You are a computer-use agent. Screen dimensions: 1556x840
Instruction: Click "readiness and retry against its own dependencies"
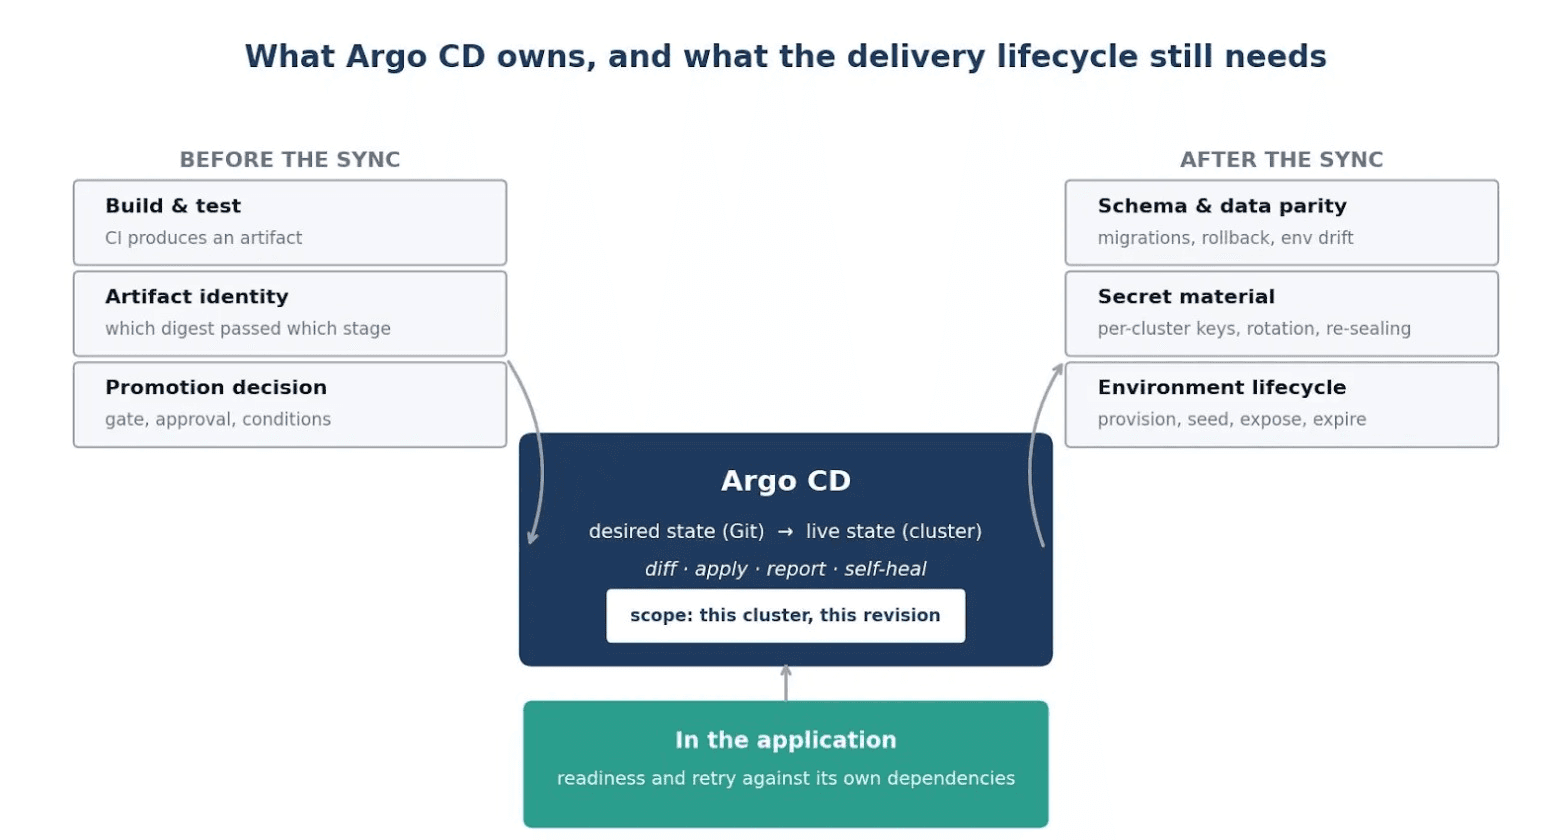tap(786, 779)
